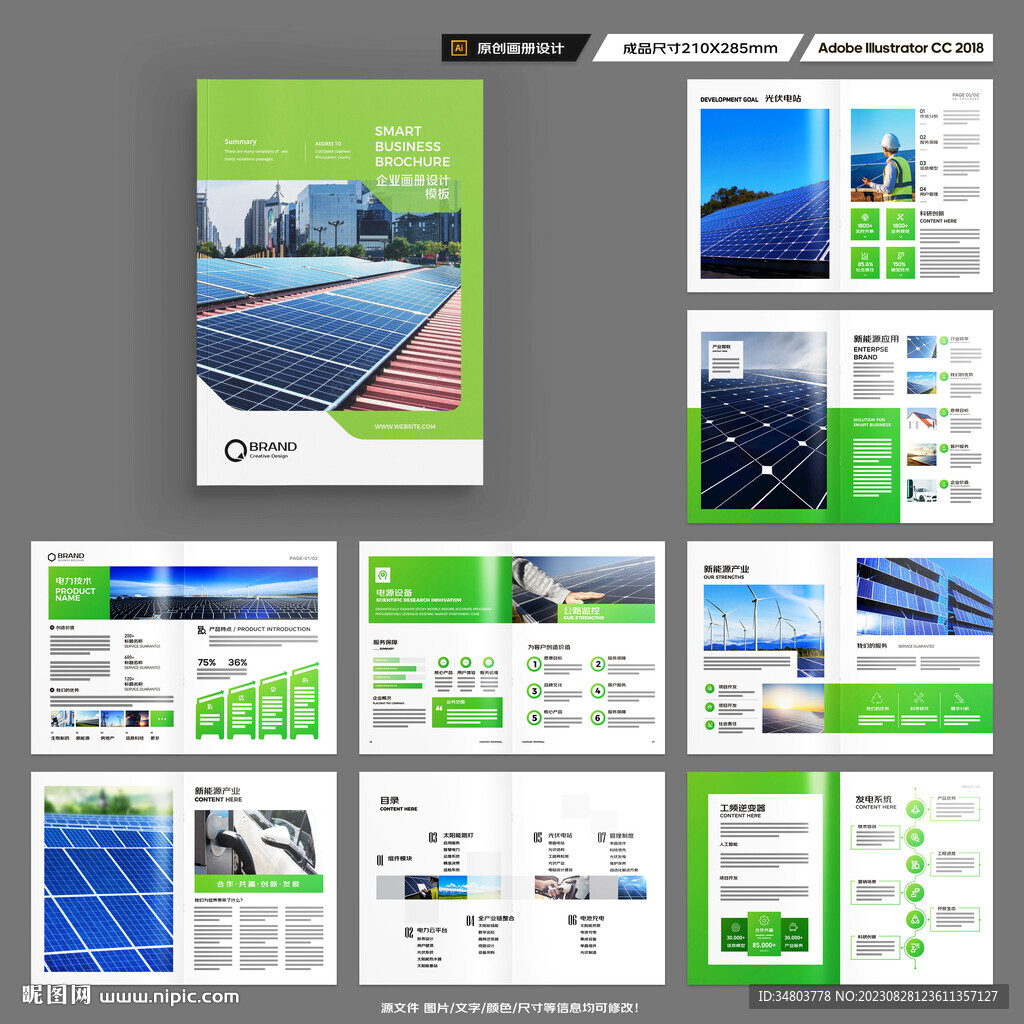1024x1024 pixels.
Task: Click the location pin icon above 电源设备
Action: pyautogui.click(x=383, y=575)
